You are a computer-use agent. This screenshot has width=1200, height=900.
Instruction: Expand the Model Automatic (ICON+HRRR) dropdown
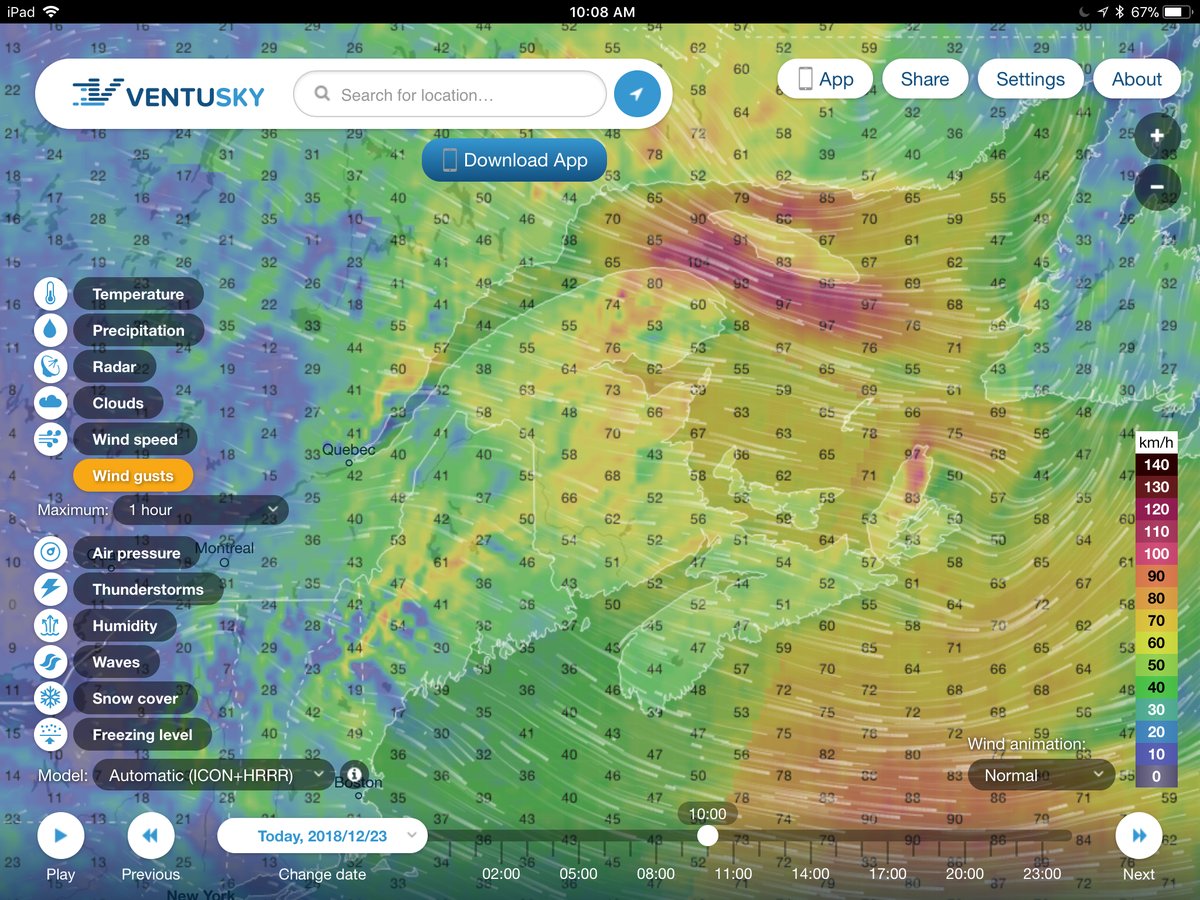214,775
